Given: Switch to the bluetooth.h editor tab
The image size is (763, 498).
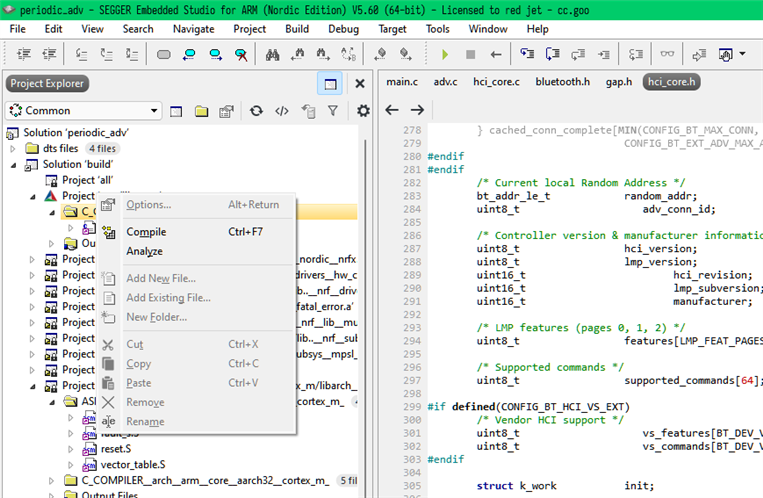Looking at the screenshot, I should coord(562,82).
